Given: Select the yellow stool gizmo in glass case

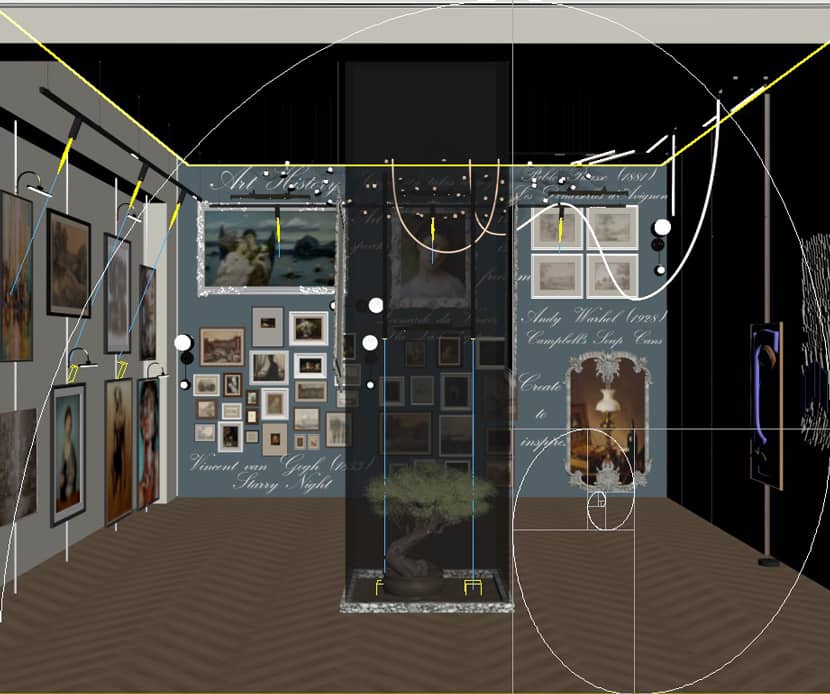Looking at the screenshot, I should click(x=473, y=587).
